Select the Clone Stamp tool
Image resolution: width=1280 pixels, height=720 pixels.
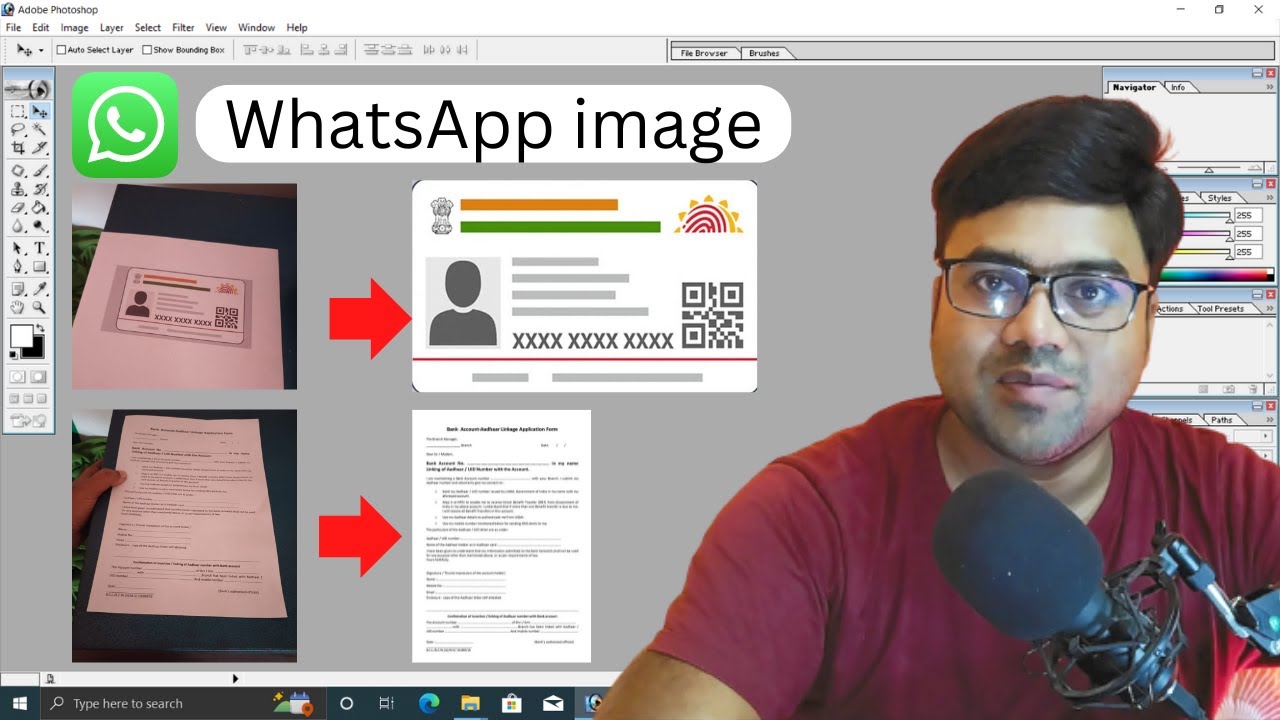pyautogui.click(x=18, y=189)
